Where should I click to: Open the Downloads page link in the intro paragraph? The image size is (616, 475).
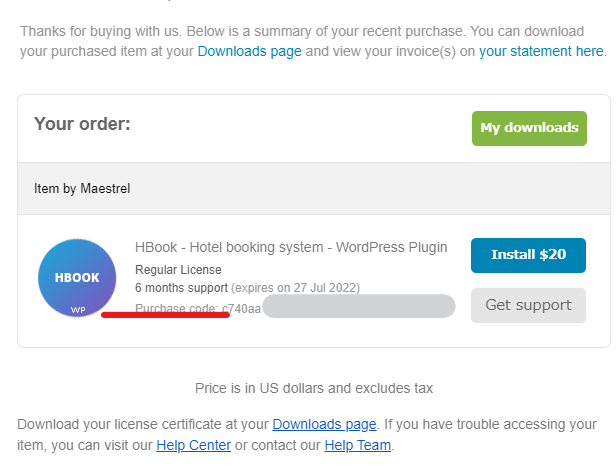click(x=249, y=51)
